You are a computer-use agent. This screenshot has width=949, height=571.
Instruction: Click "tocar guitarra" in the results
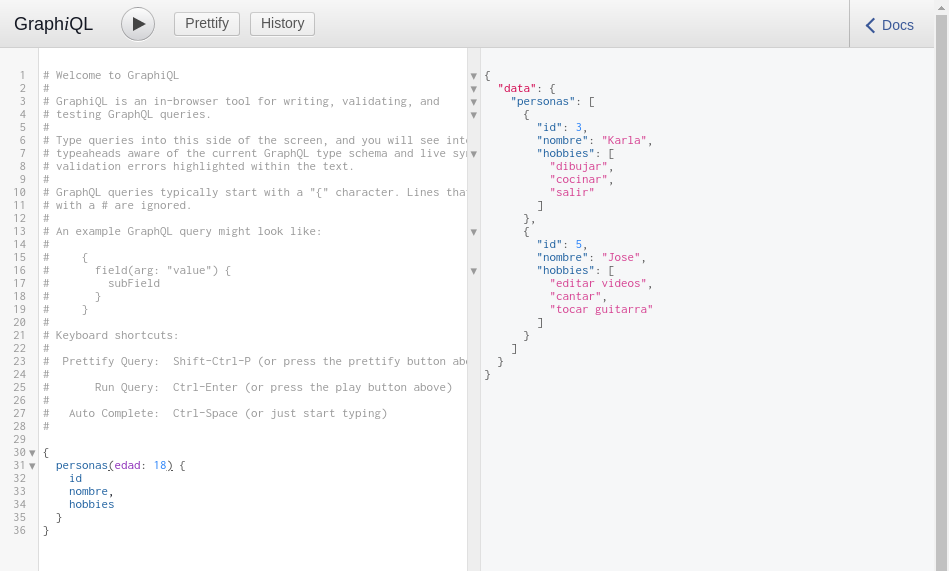tap(601, 309)
